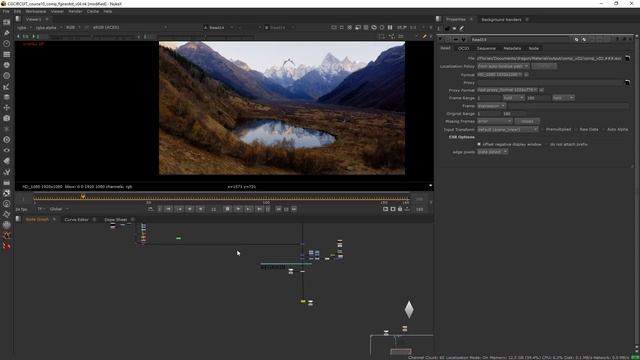Image resolution: width=640 pixels, height=360 pixels.
Task: Click the timeline playhead marker
Action: 83,196
